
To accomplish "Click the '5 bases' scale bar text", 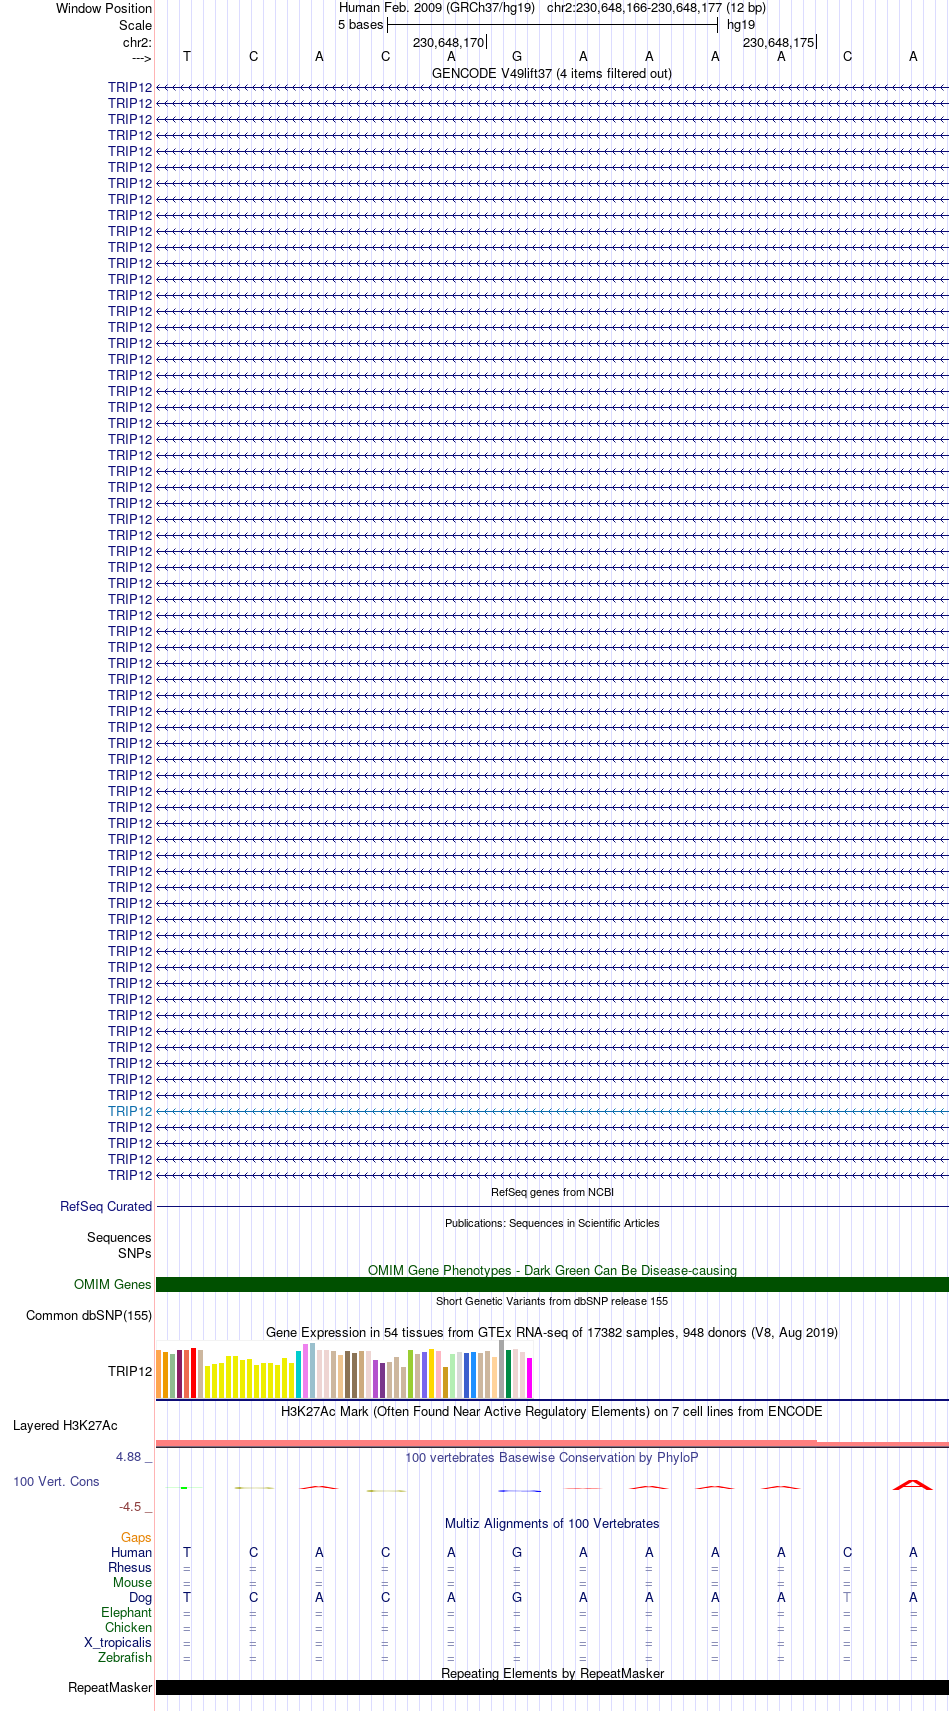I will pos(361,25).
